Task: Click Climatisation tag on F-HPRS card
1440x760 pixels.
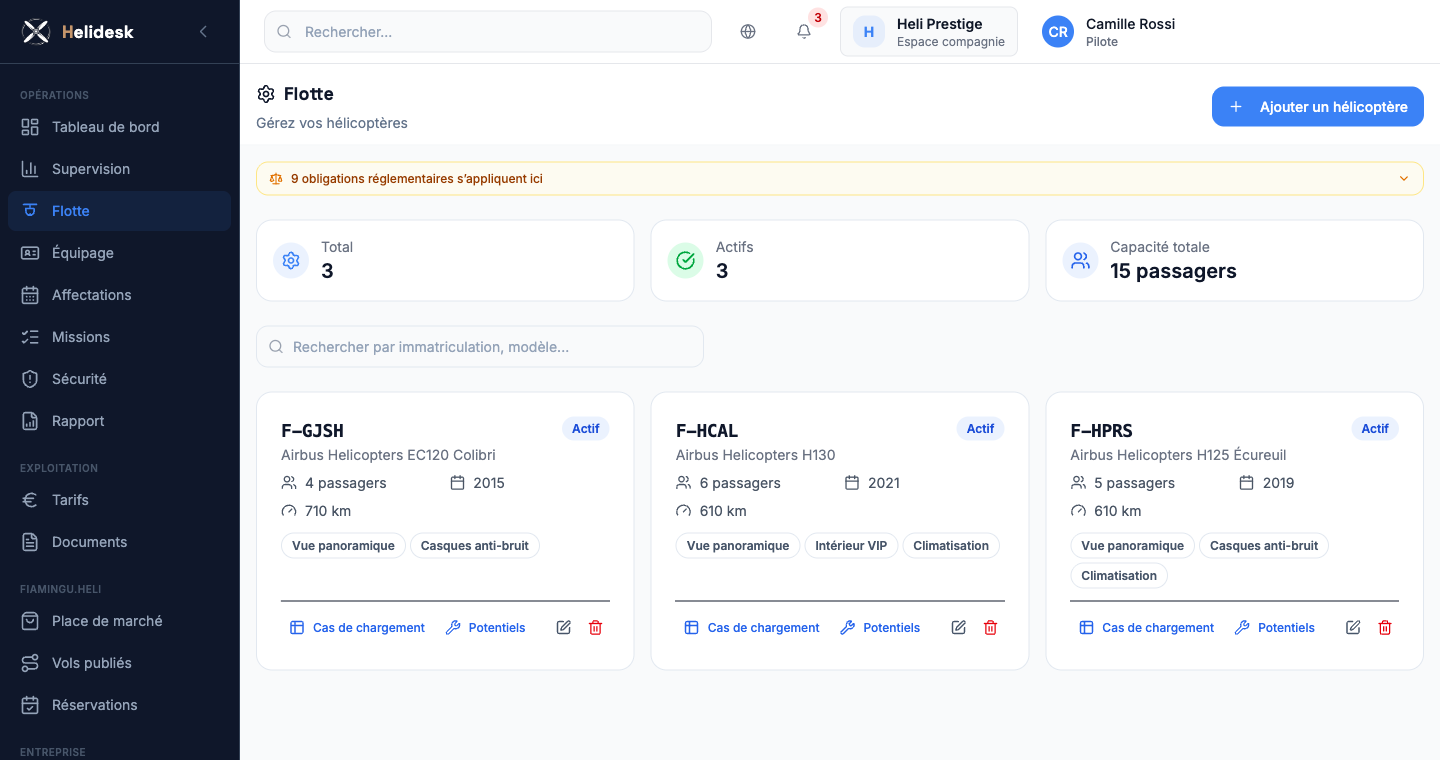Action: [x=1119, y=576]
